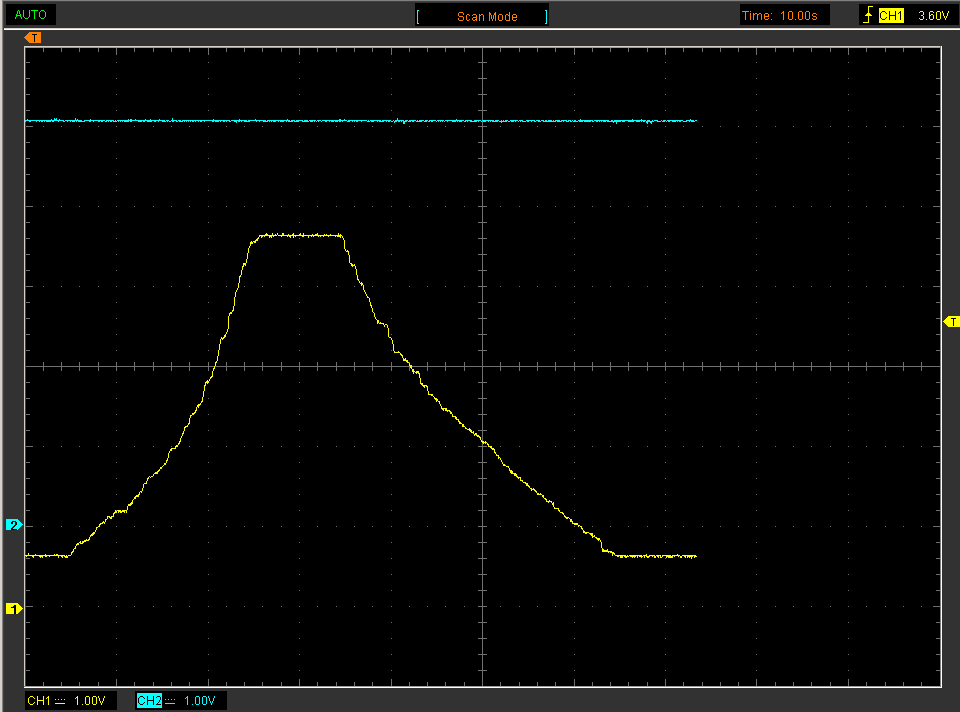The width and height of the screenshot is (960, 712).
Task: Select the cyan channel 2 ground marker
Action: (14, 525)
